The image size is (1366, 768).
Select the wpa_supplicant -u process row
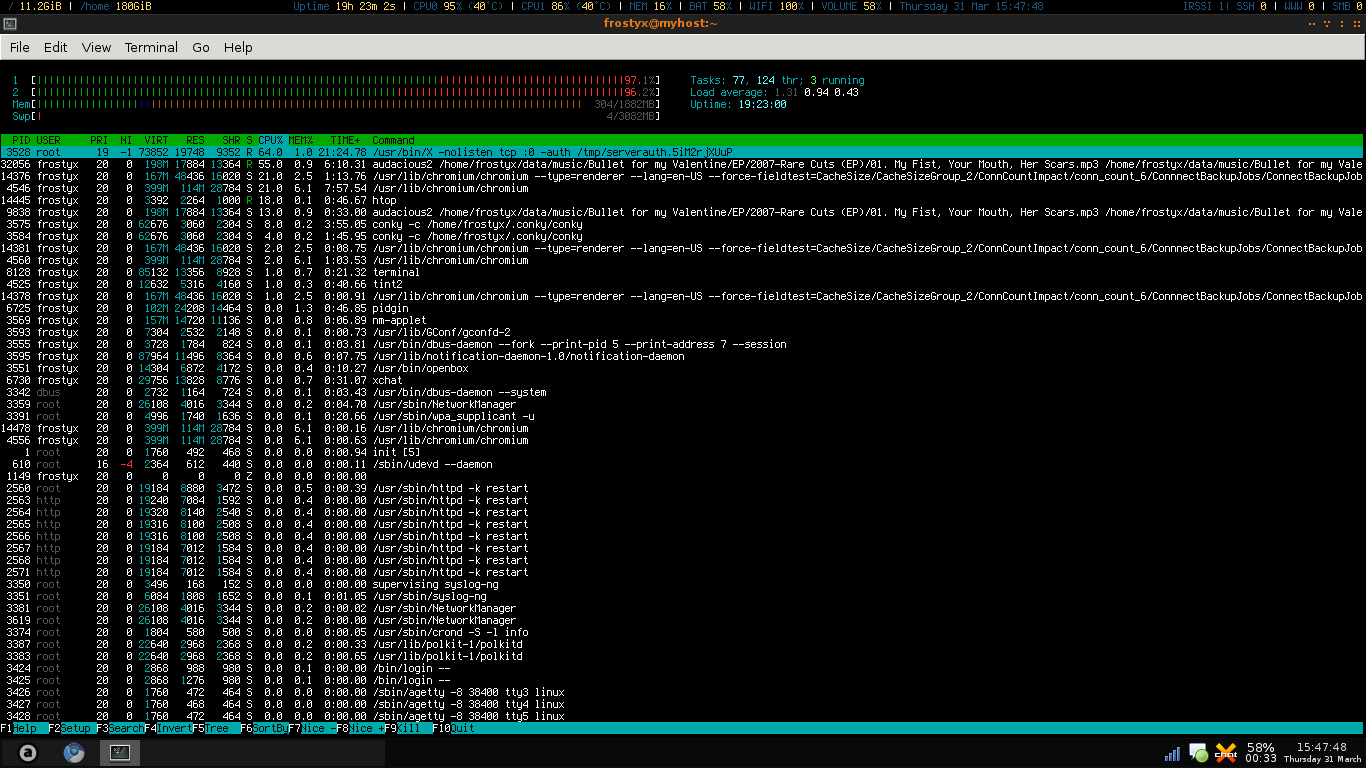[683, 416]
